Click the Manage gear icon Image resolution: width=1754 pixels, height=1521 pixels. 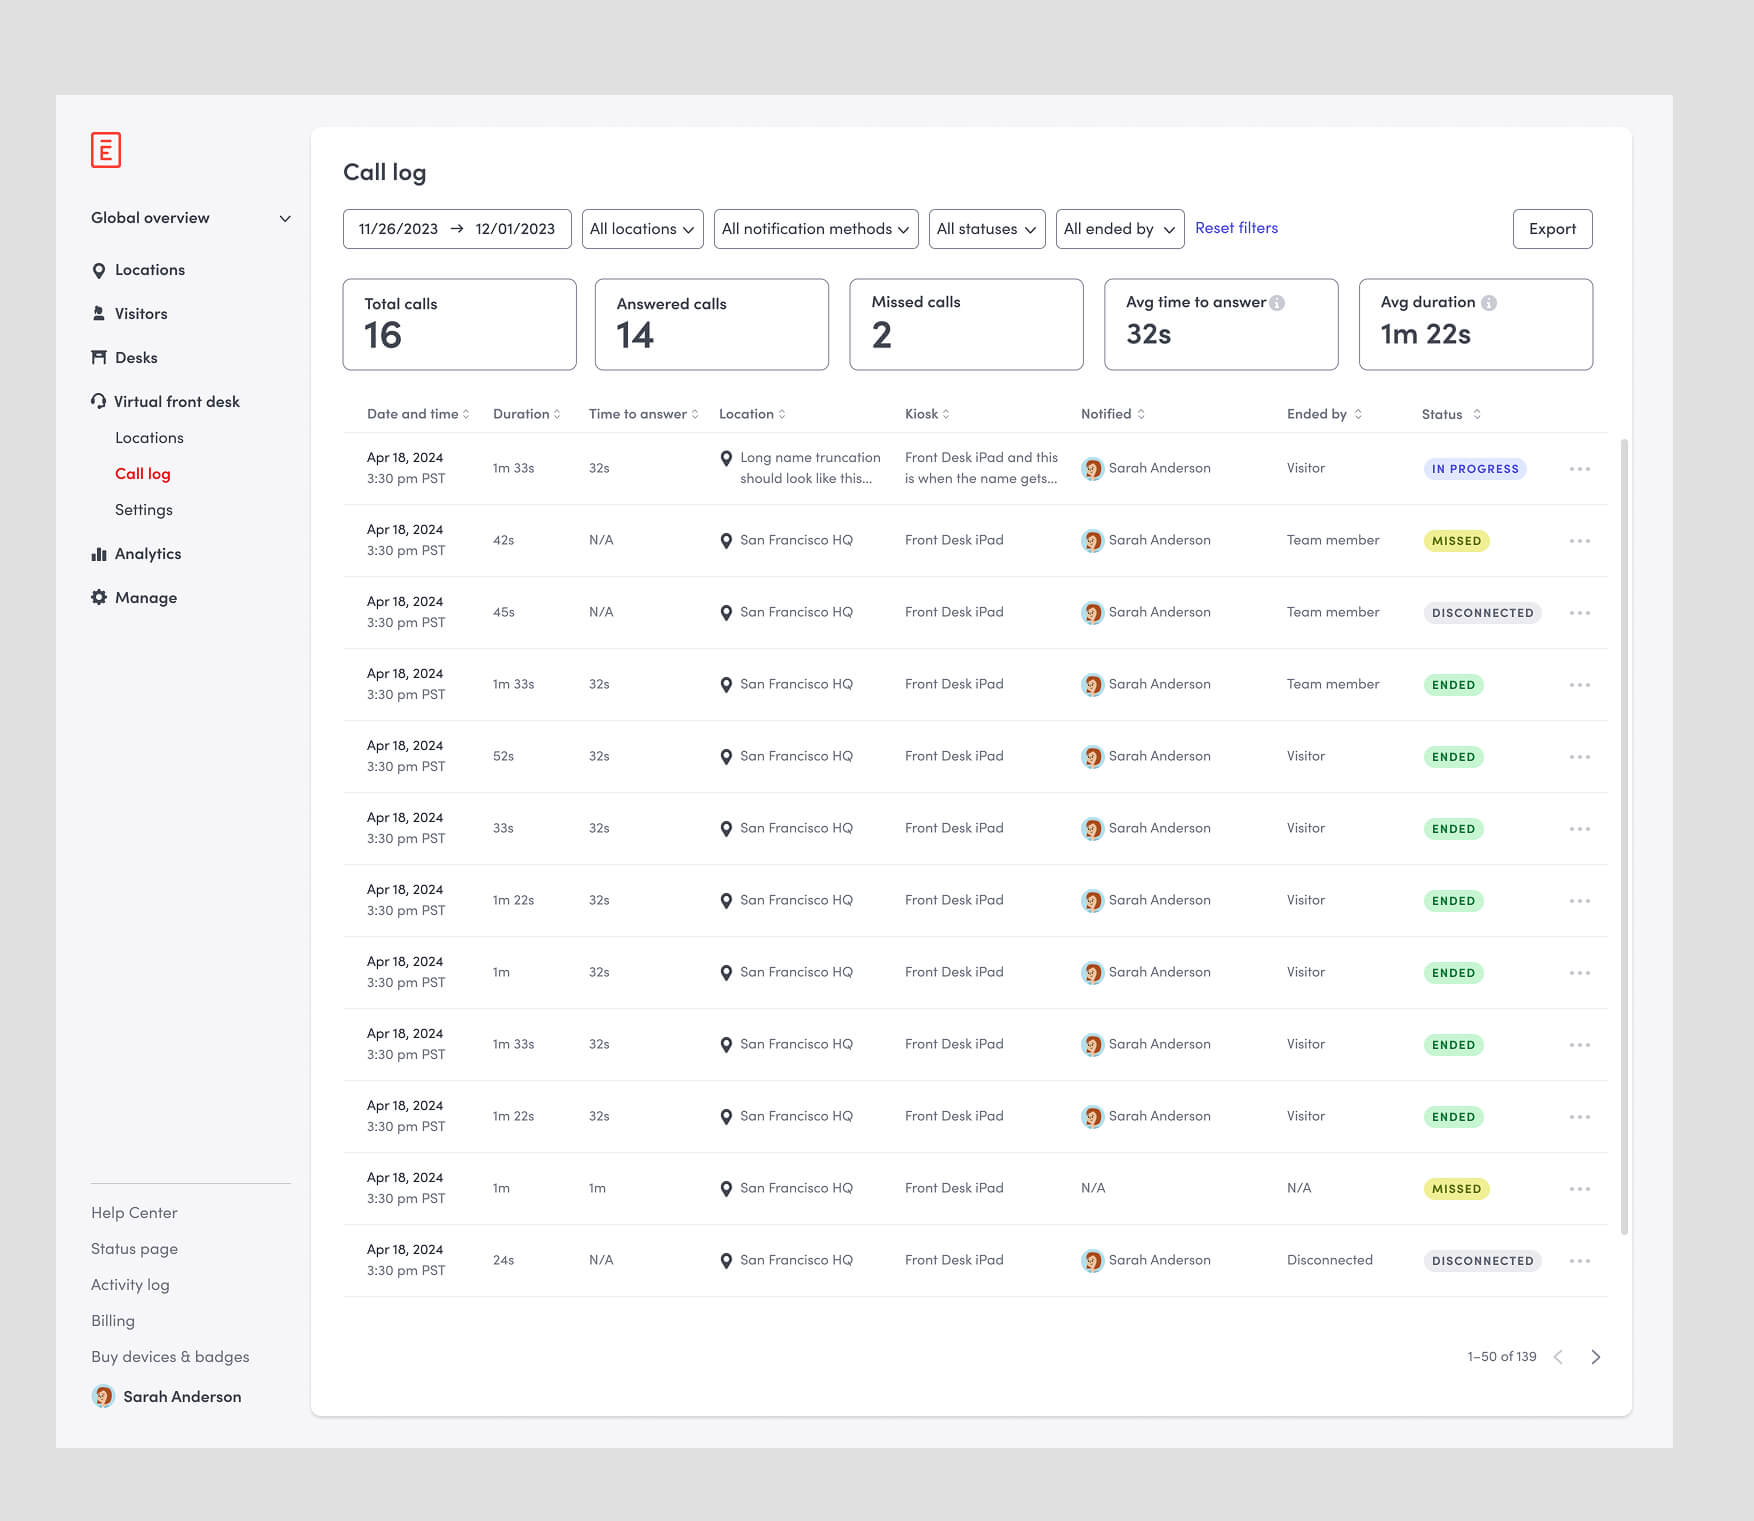99,597
